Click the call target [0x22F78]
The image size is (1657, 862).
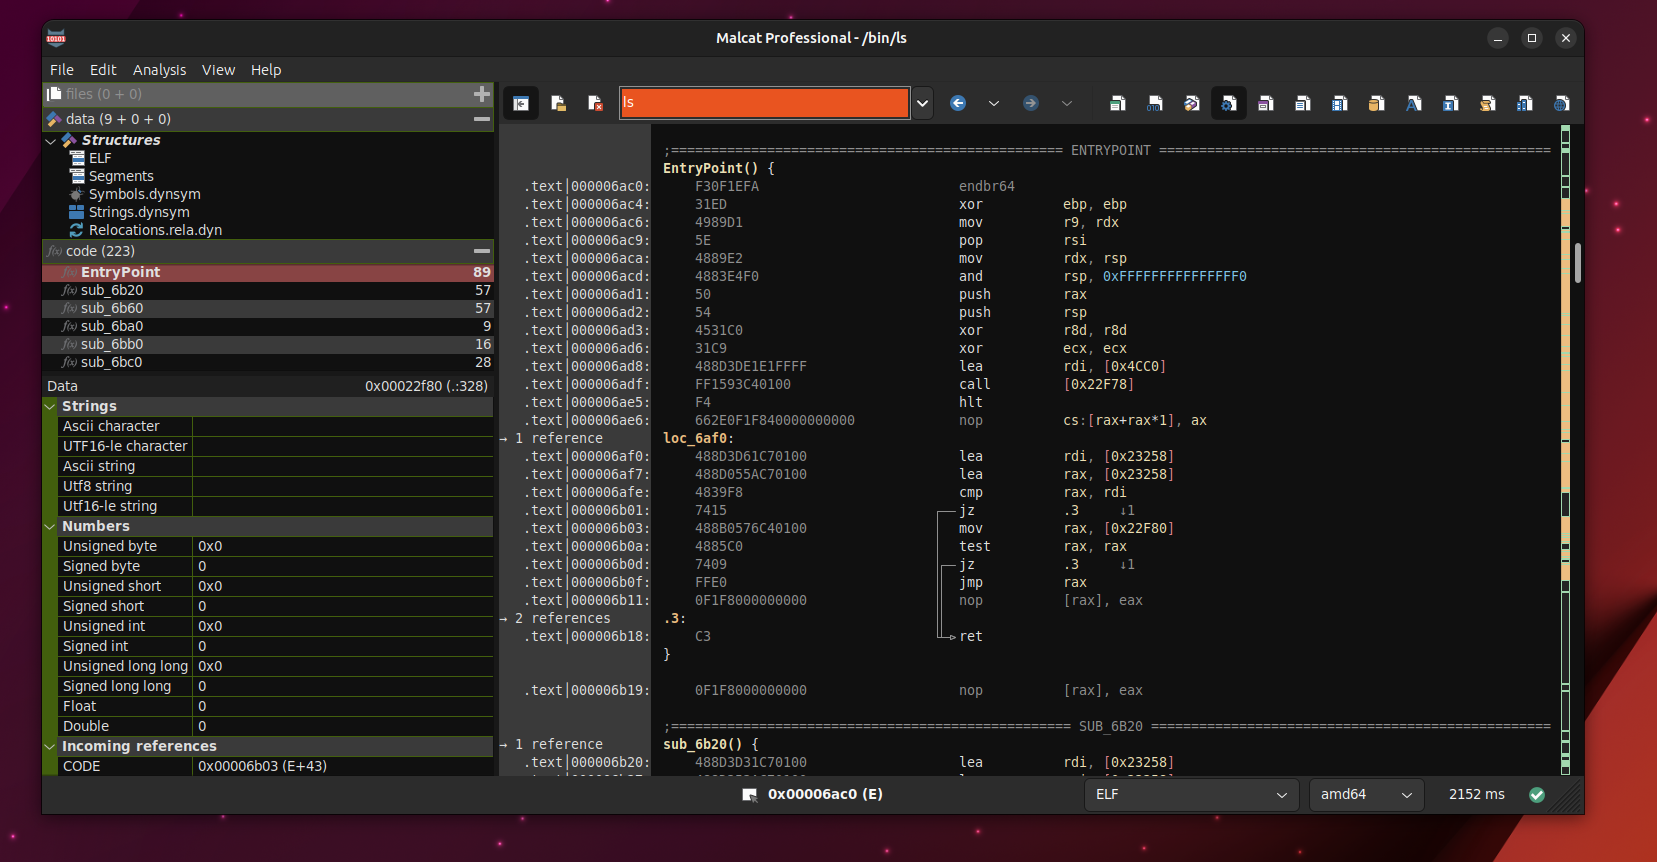pyautogui.click(x=1098, y=385)
